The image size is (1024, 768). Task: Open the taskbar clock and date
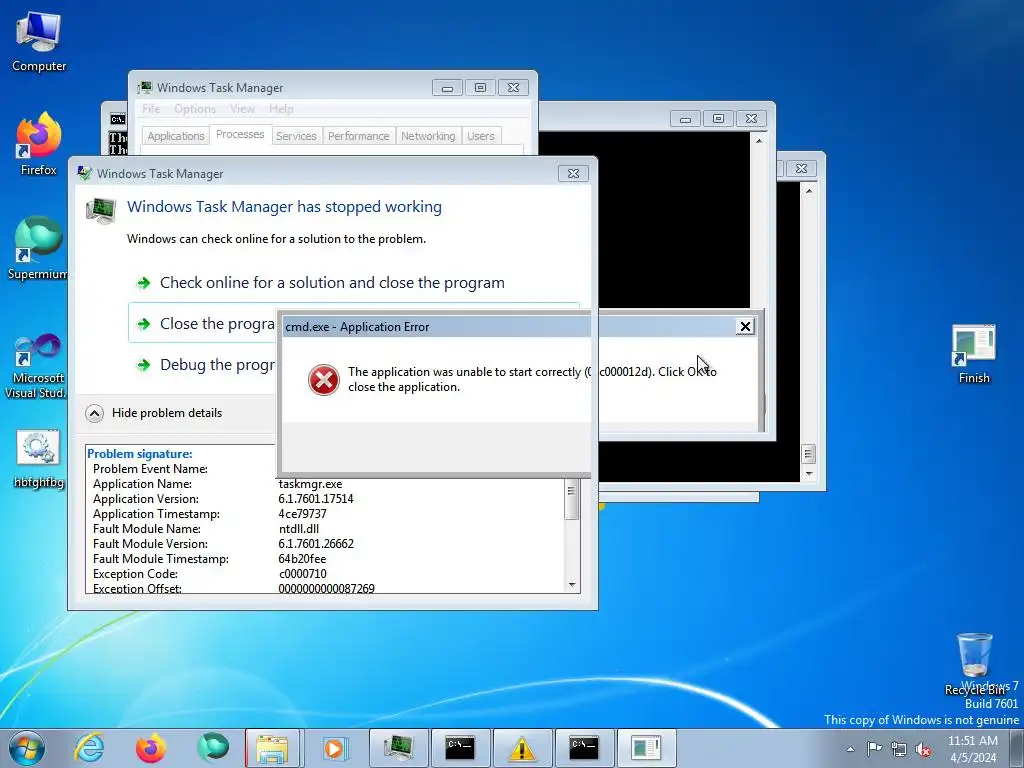pos(973,748)
